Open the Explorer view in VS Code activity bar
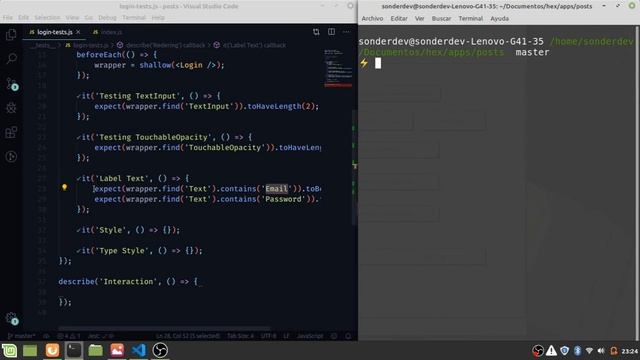The width and height of the screenshot is (640, 360). pyautogui.click(x=11, y=35)
